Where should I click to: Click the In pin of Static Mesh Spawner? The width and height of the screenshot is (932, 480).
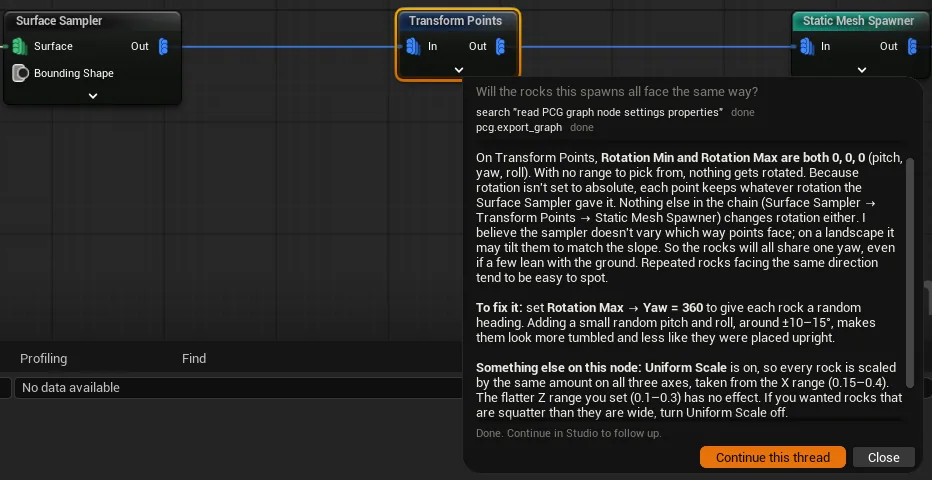click(807, 46)
